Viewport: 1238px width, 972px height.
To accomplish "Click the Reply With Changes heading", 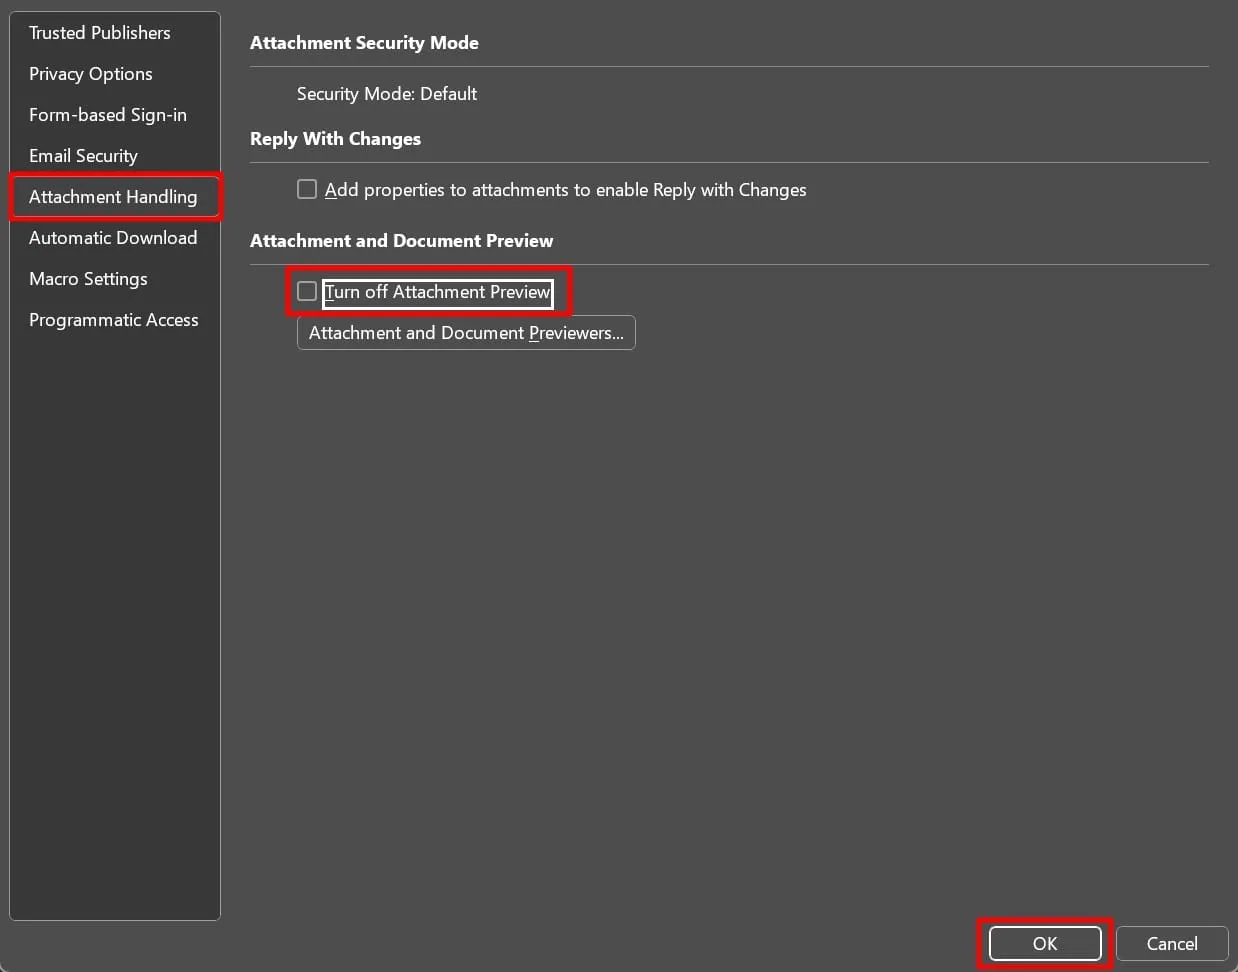I will pos(335,138).
